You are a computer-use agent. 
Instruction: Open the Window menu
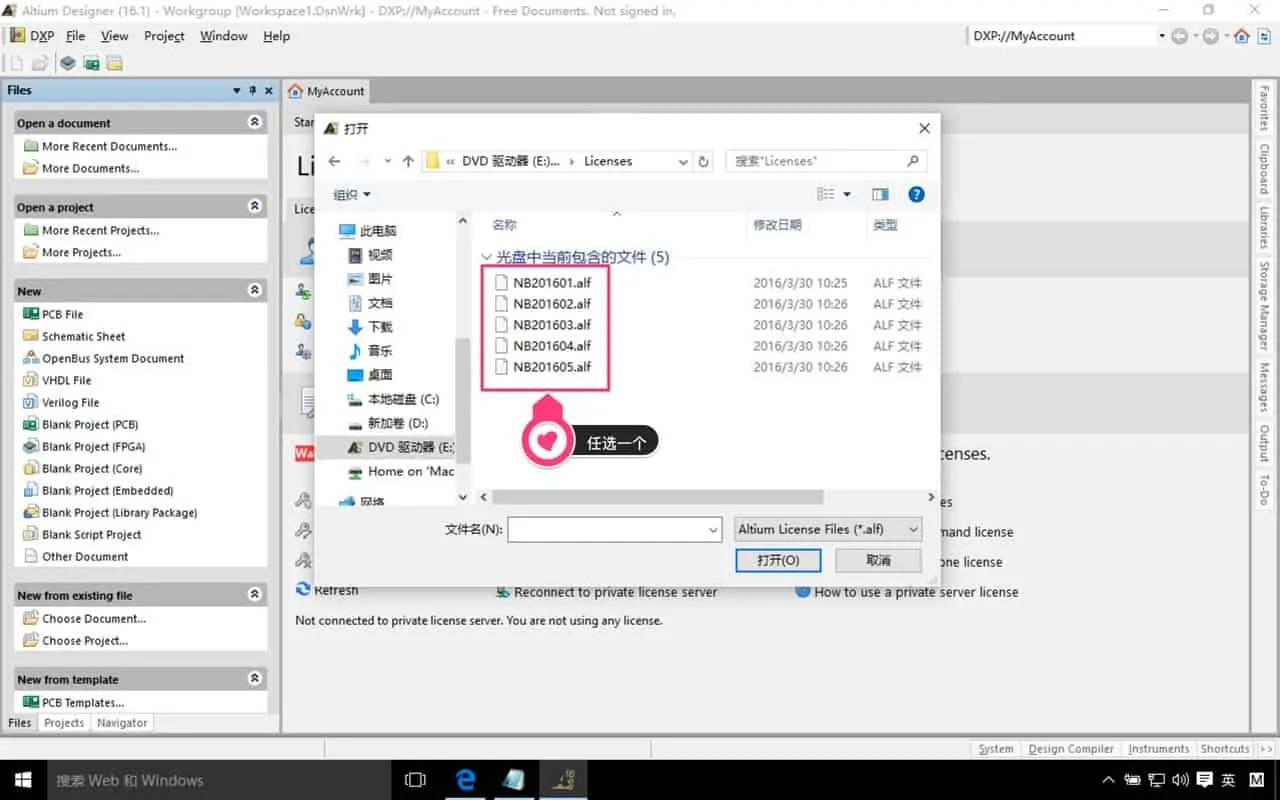(223, 35)
